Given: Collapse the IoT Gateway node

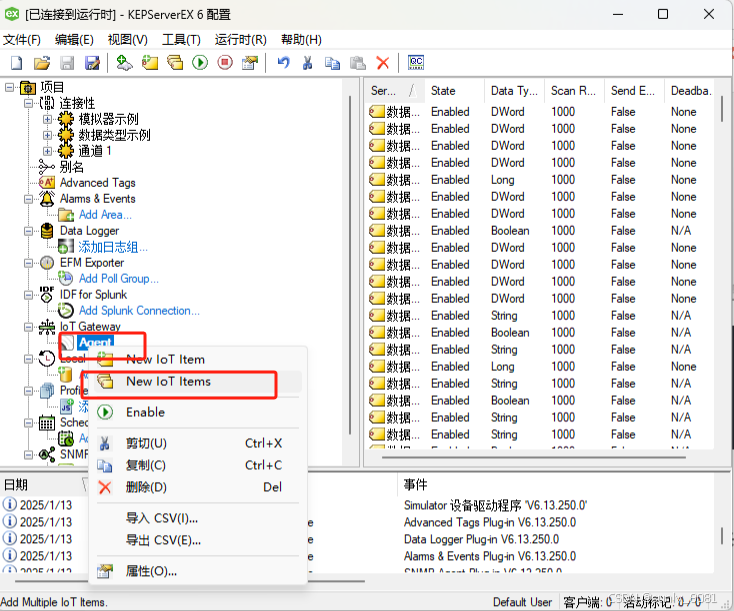Looking at the screenshot, I should coord(28,327).
